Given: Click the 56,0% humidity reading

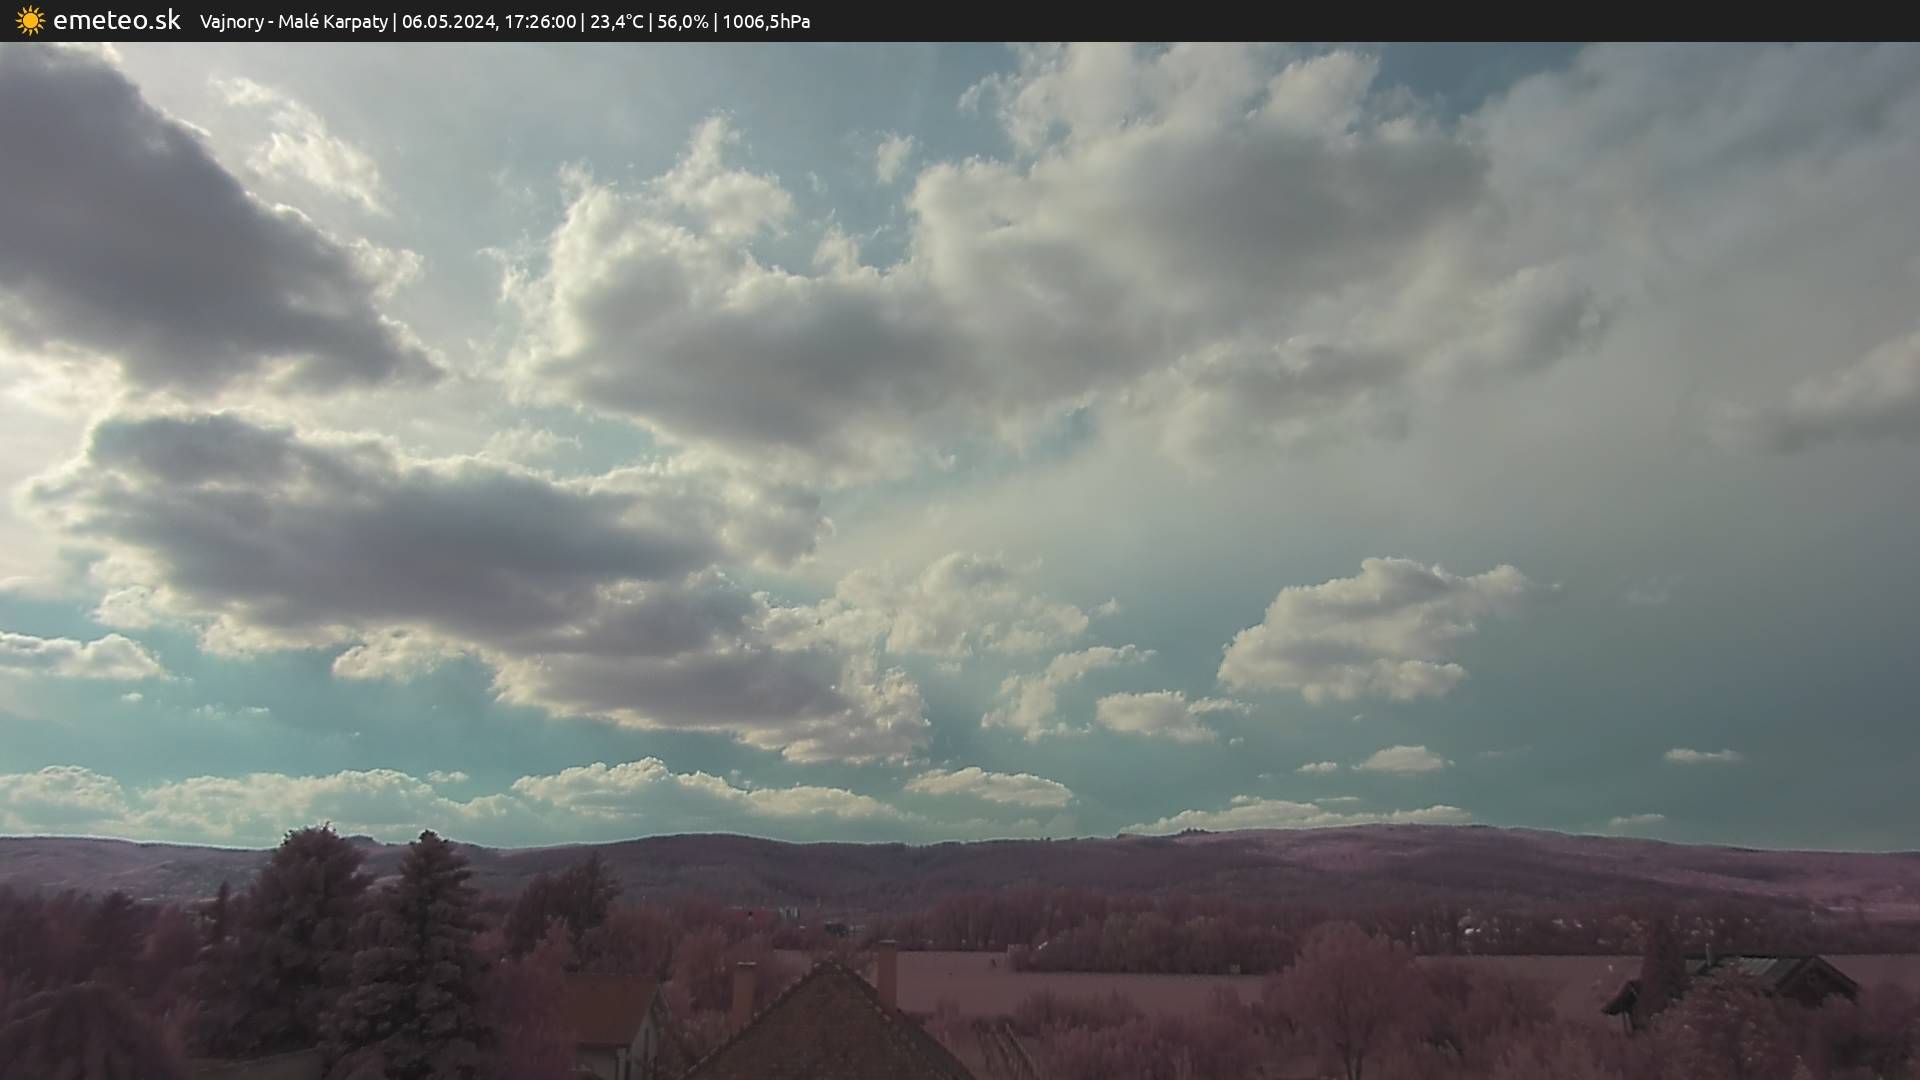Looking at the screenshot, I should click(x=682, y=21).
